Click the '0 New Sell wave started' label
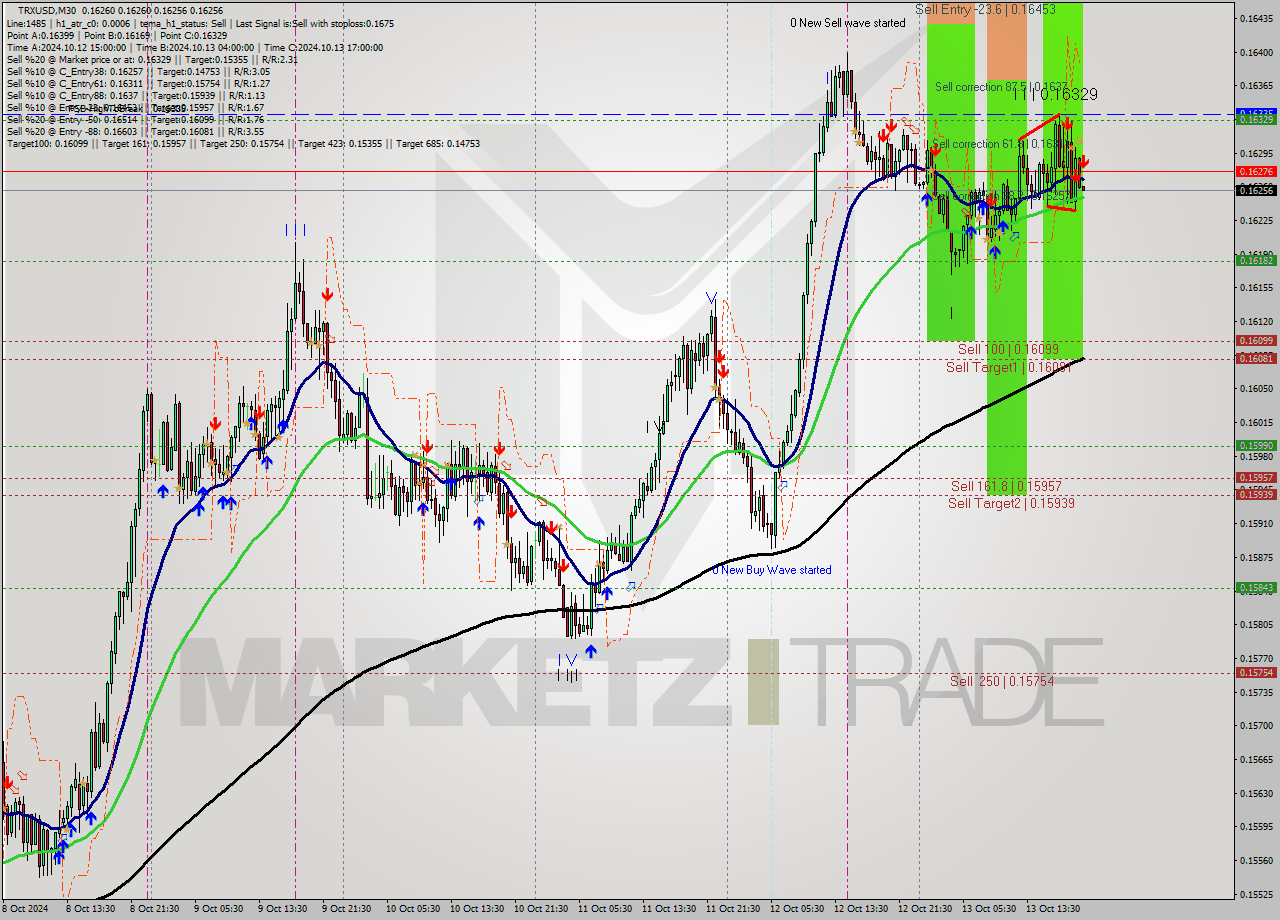 (x=848, y=23)
